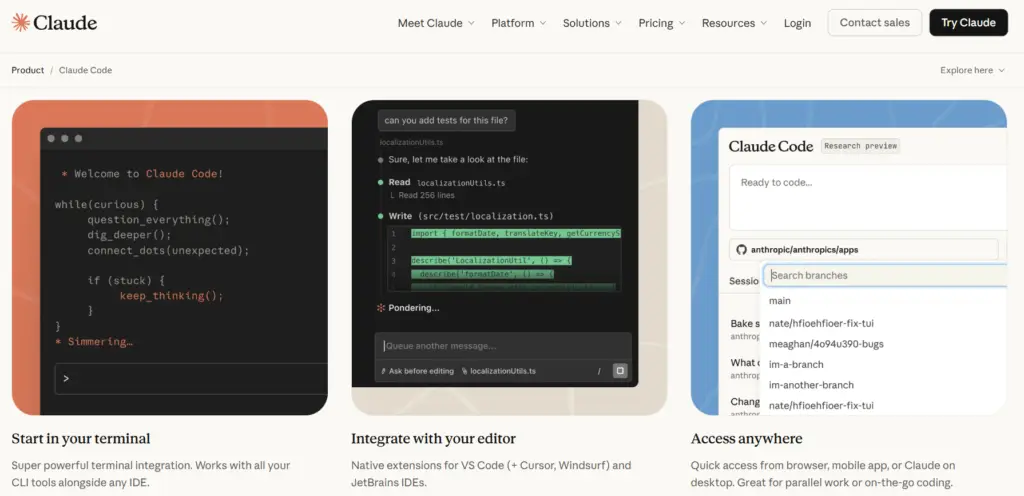The width and height of the screenshot is (1024, 496).
Task: Select the meaghan/4o94u390-bugs branch
Action: (x=826, y=344)
